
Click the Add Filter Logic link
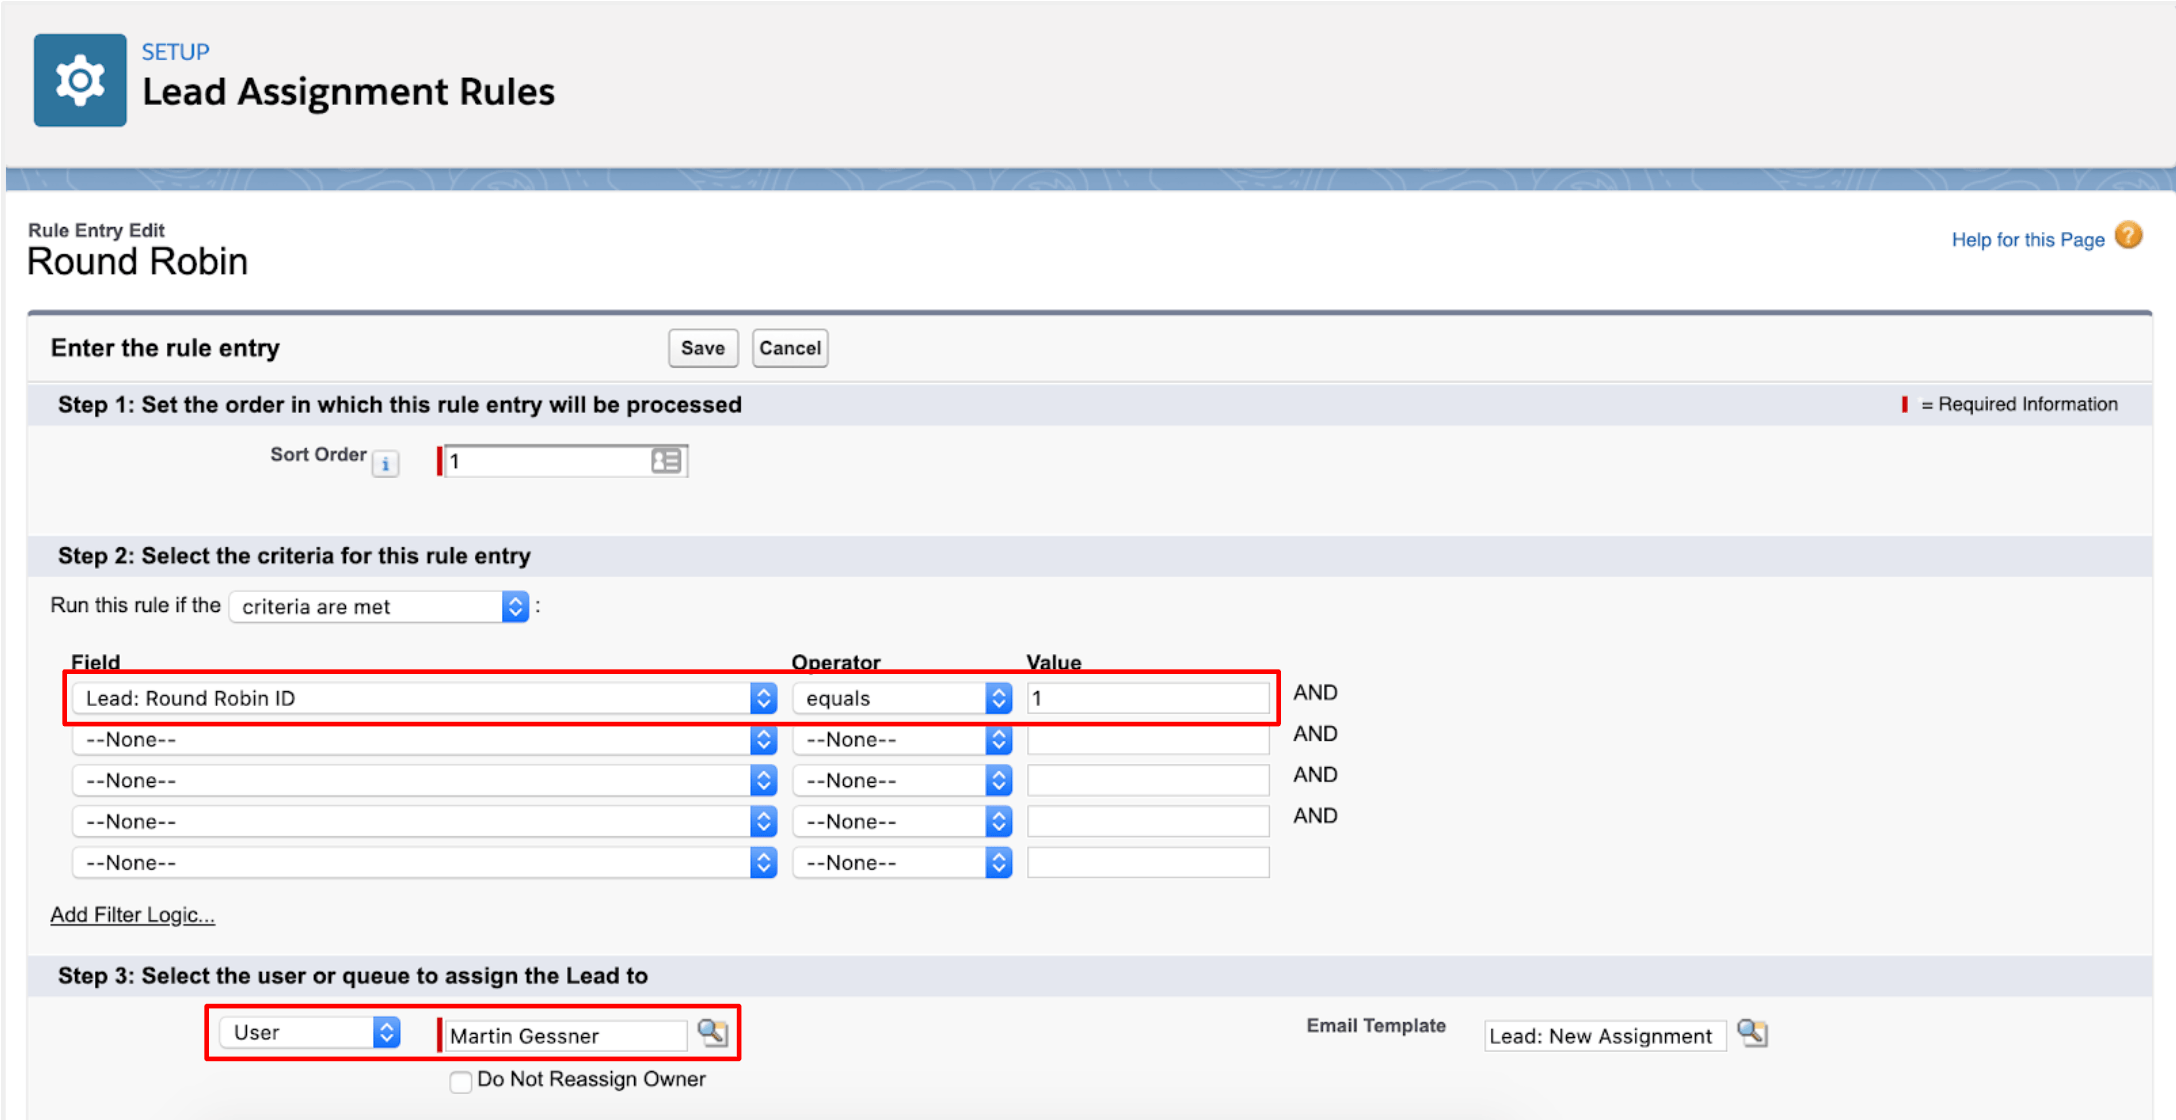coord(132,914)
